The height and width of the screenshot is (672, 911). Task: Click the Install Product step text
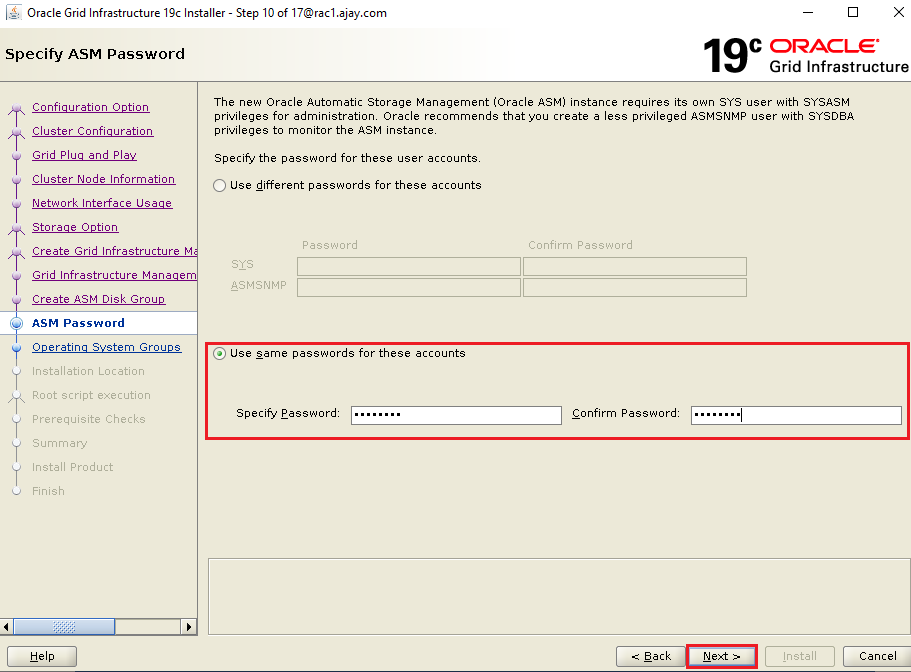tap(73, 467)
